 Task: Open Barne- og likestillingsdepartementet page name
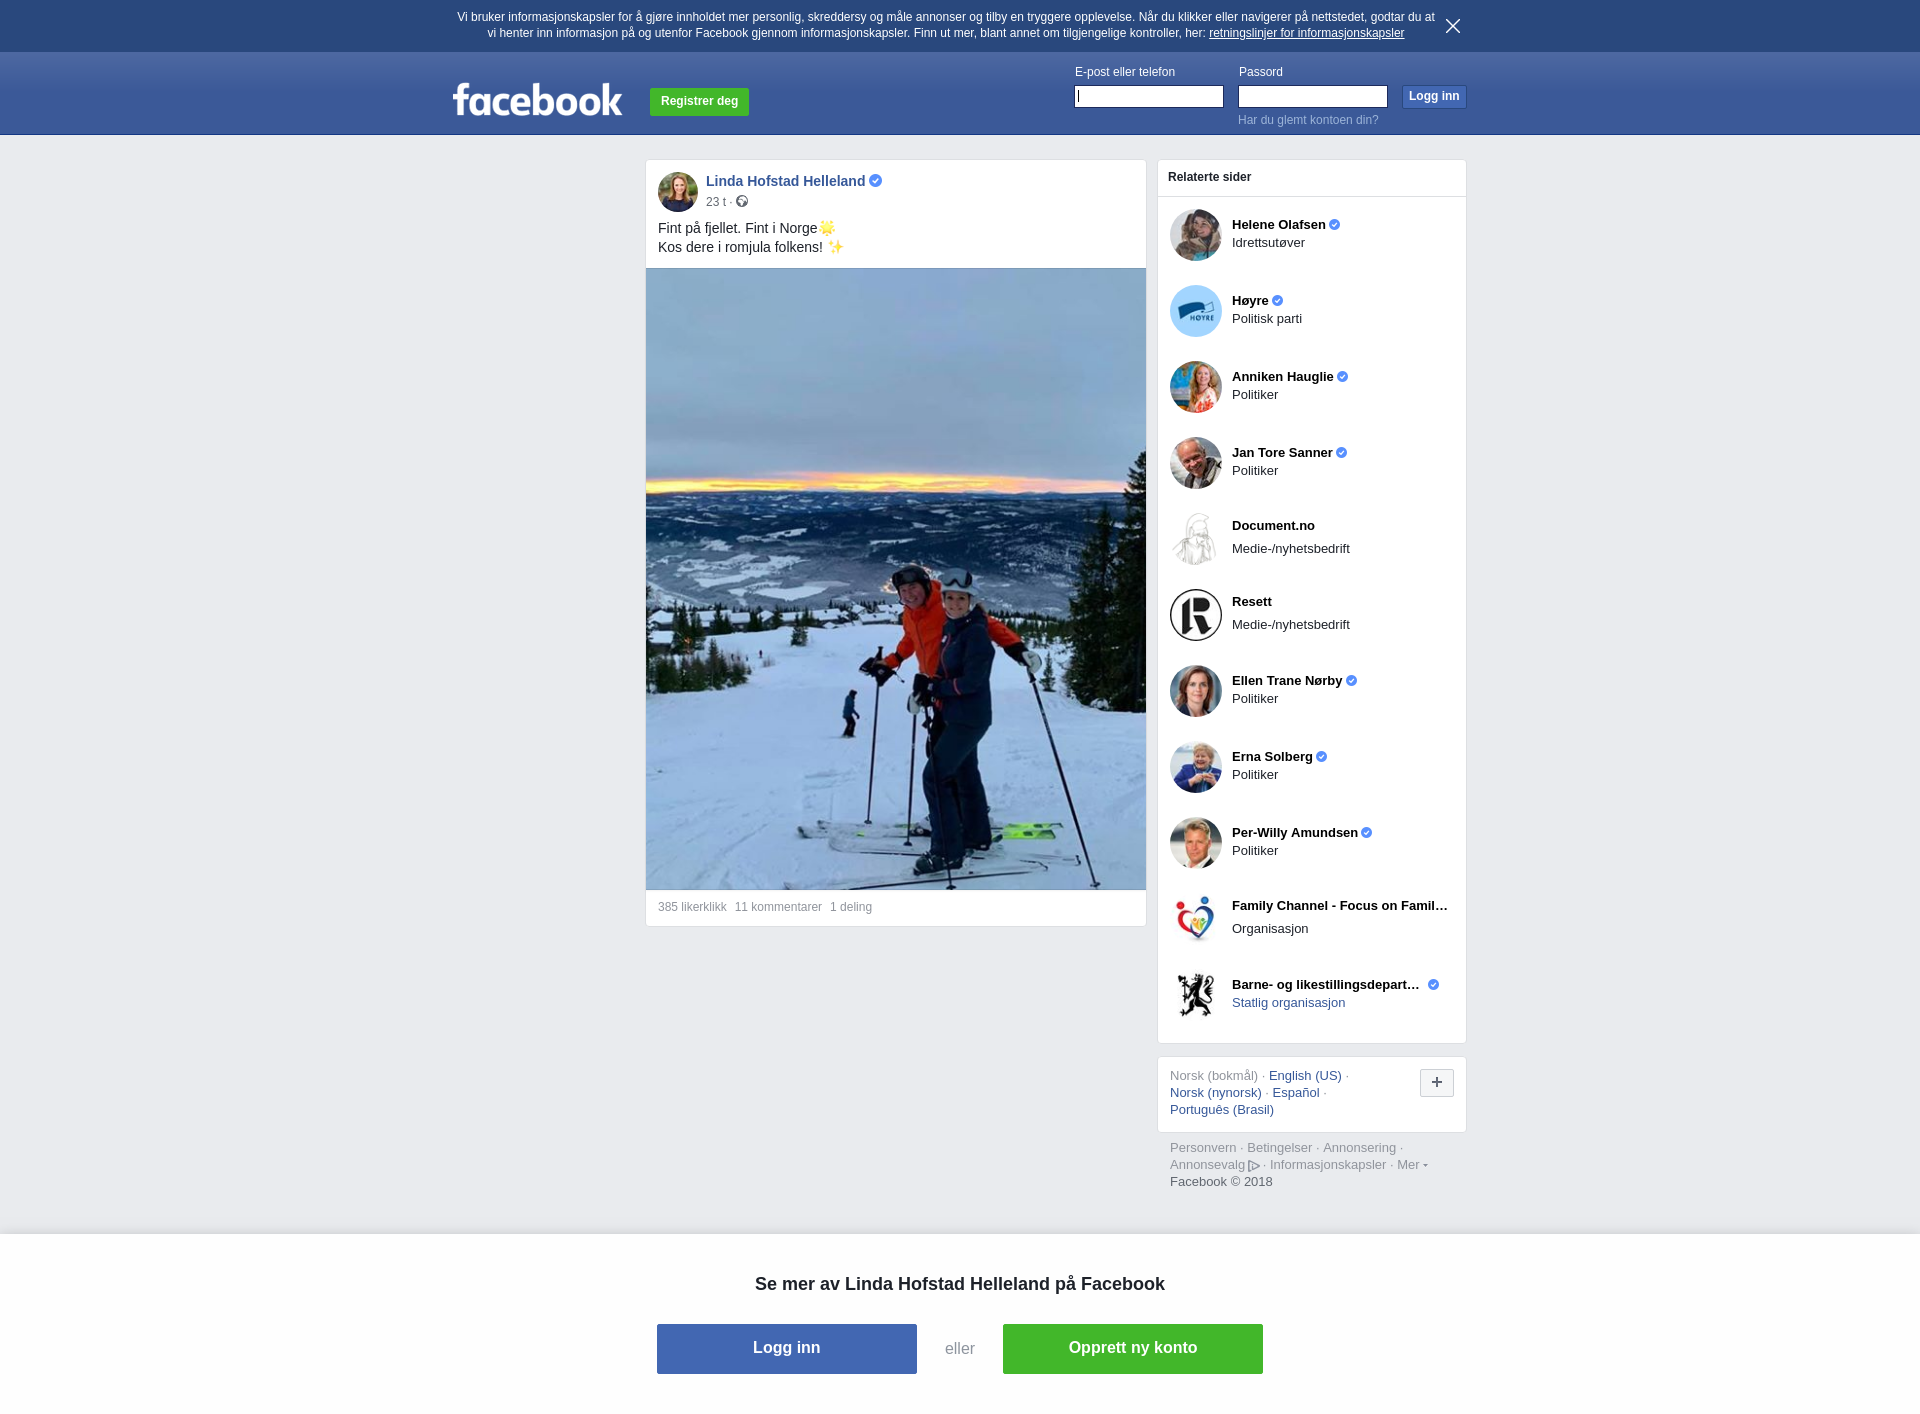(1326, 985)
